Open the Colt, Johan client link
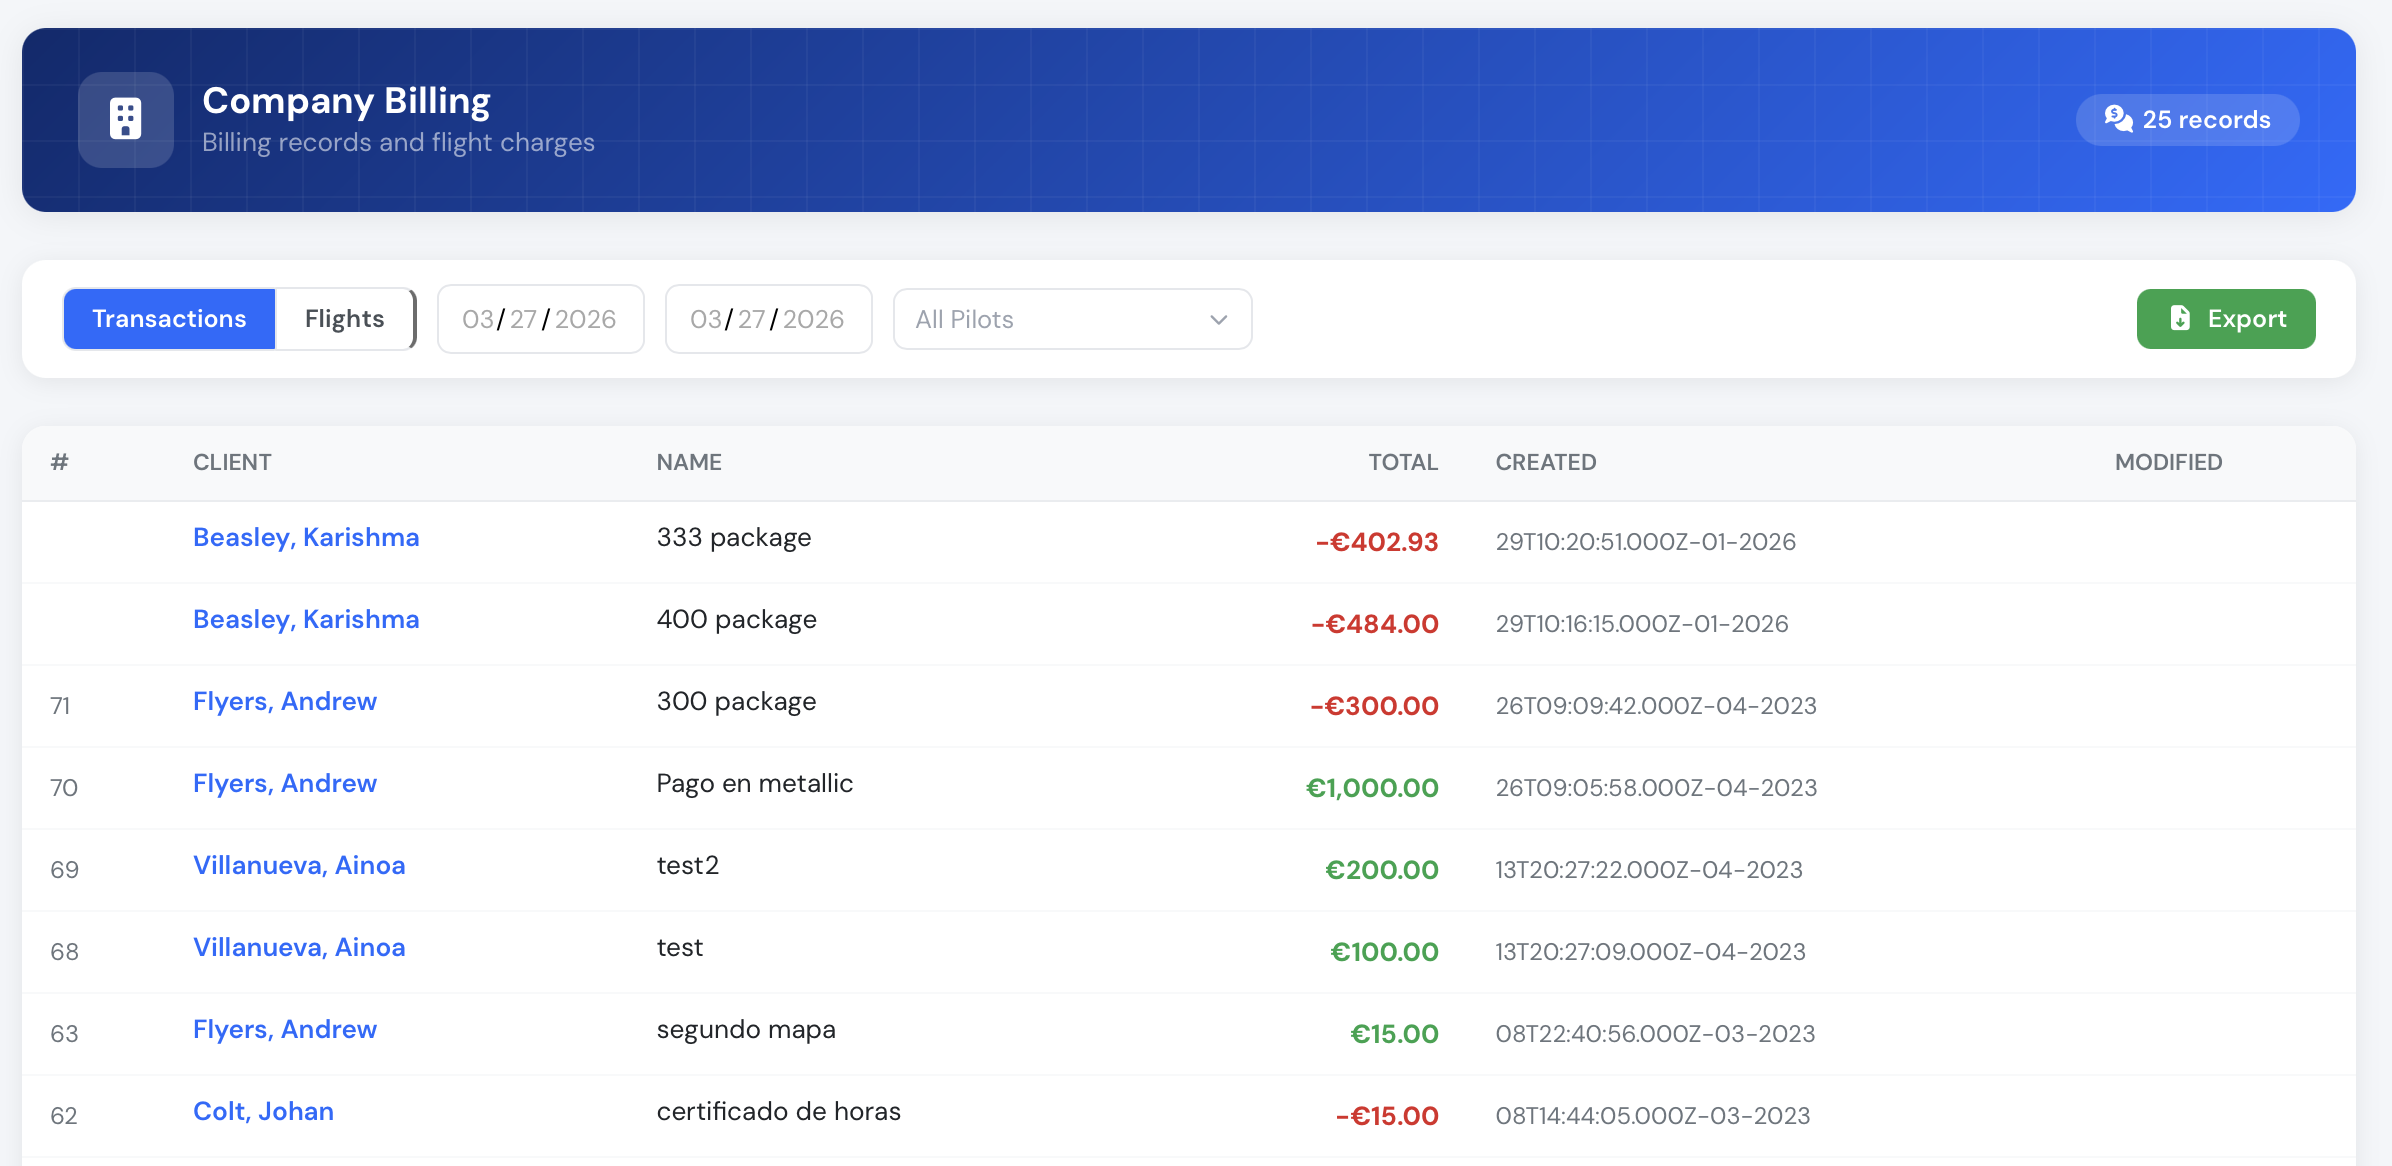The width and height of the screenshot is (2392, 1166). click(x=263, y=1111)
